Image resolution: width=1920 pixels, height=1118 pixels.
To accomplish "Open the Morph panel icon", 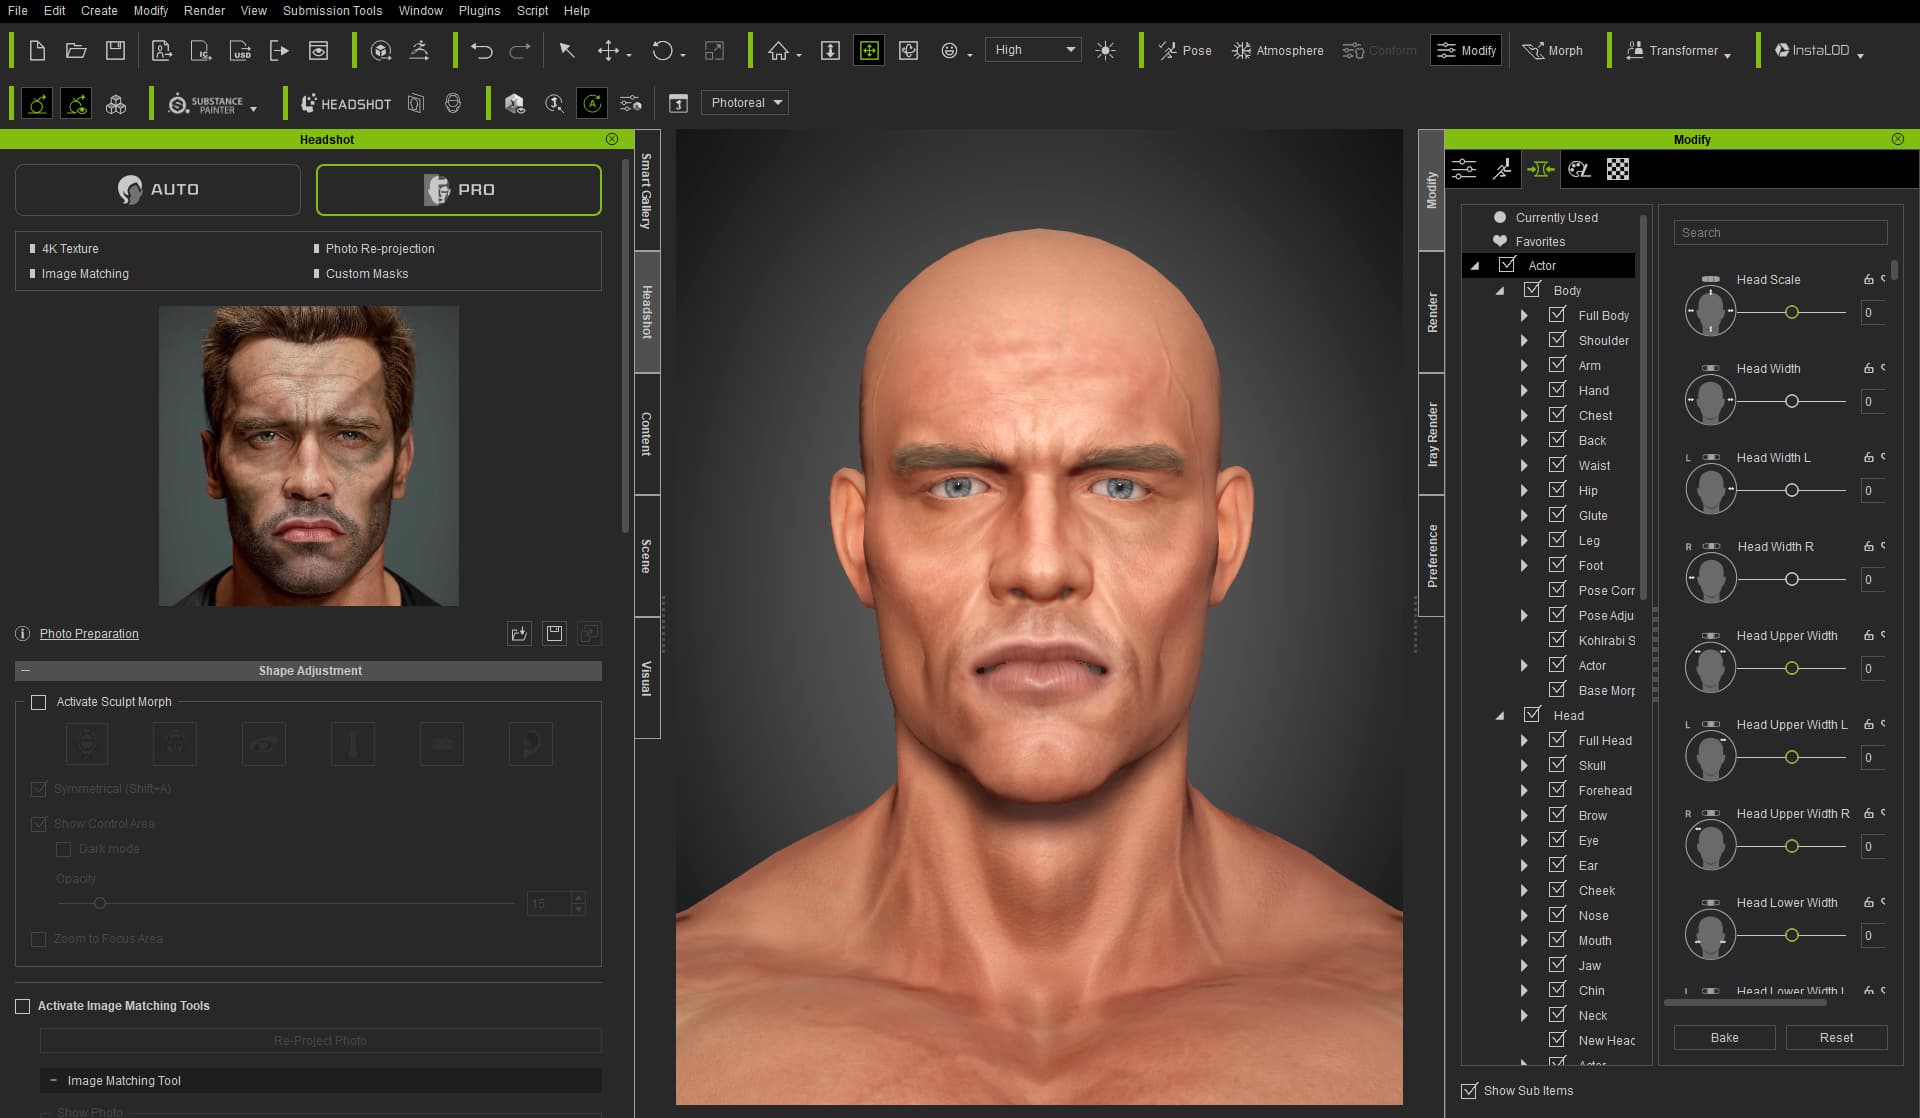I will click(1552, 50).
